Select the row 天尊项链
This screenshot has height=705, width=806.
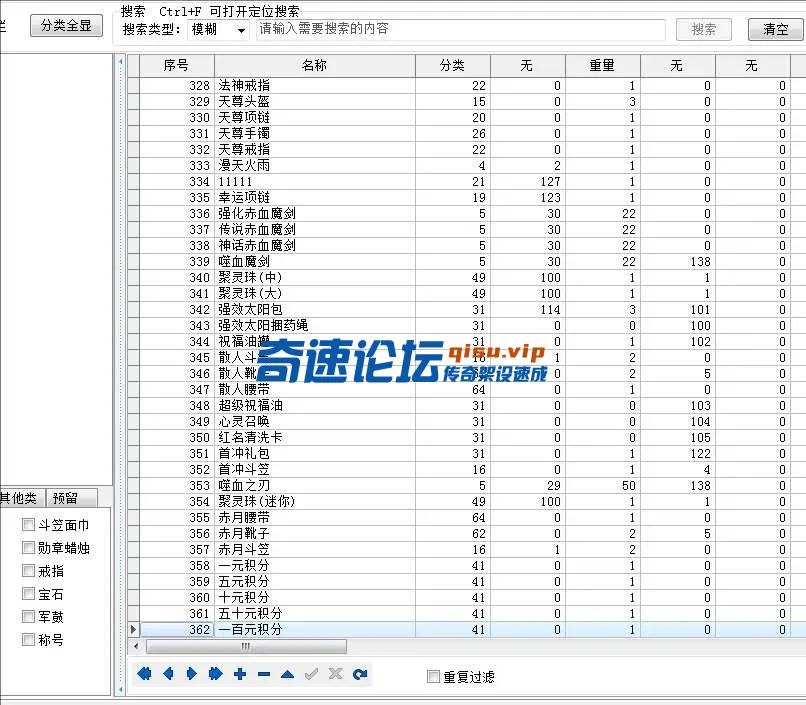(465, 117)
